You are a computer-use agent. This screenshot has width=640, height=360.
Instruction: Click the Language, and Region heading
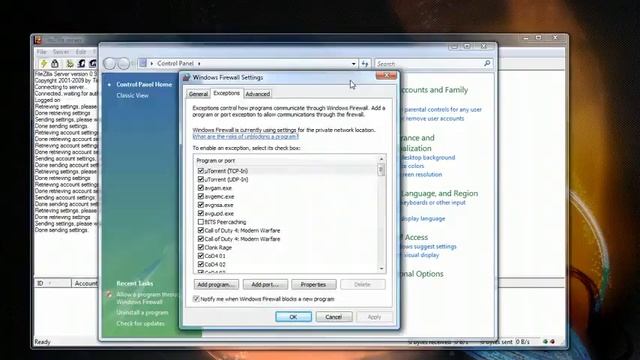pos(439,193)
